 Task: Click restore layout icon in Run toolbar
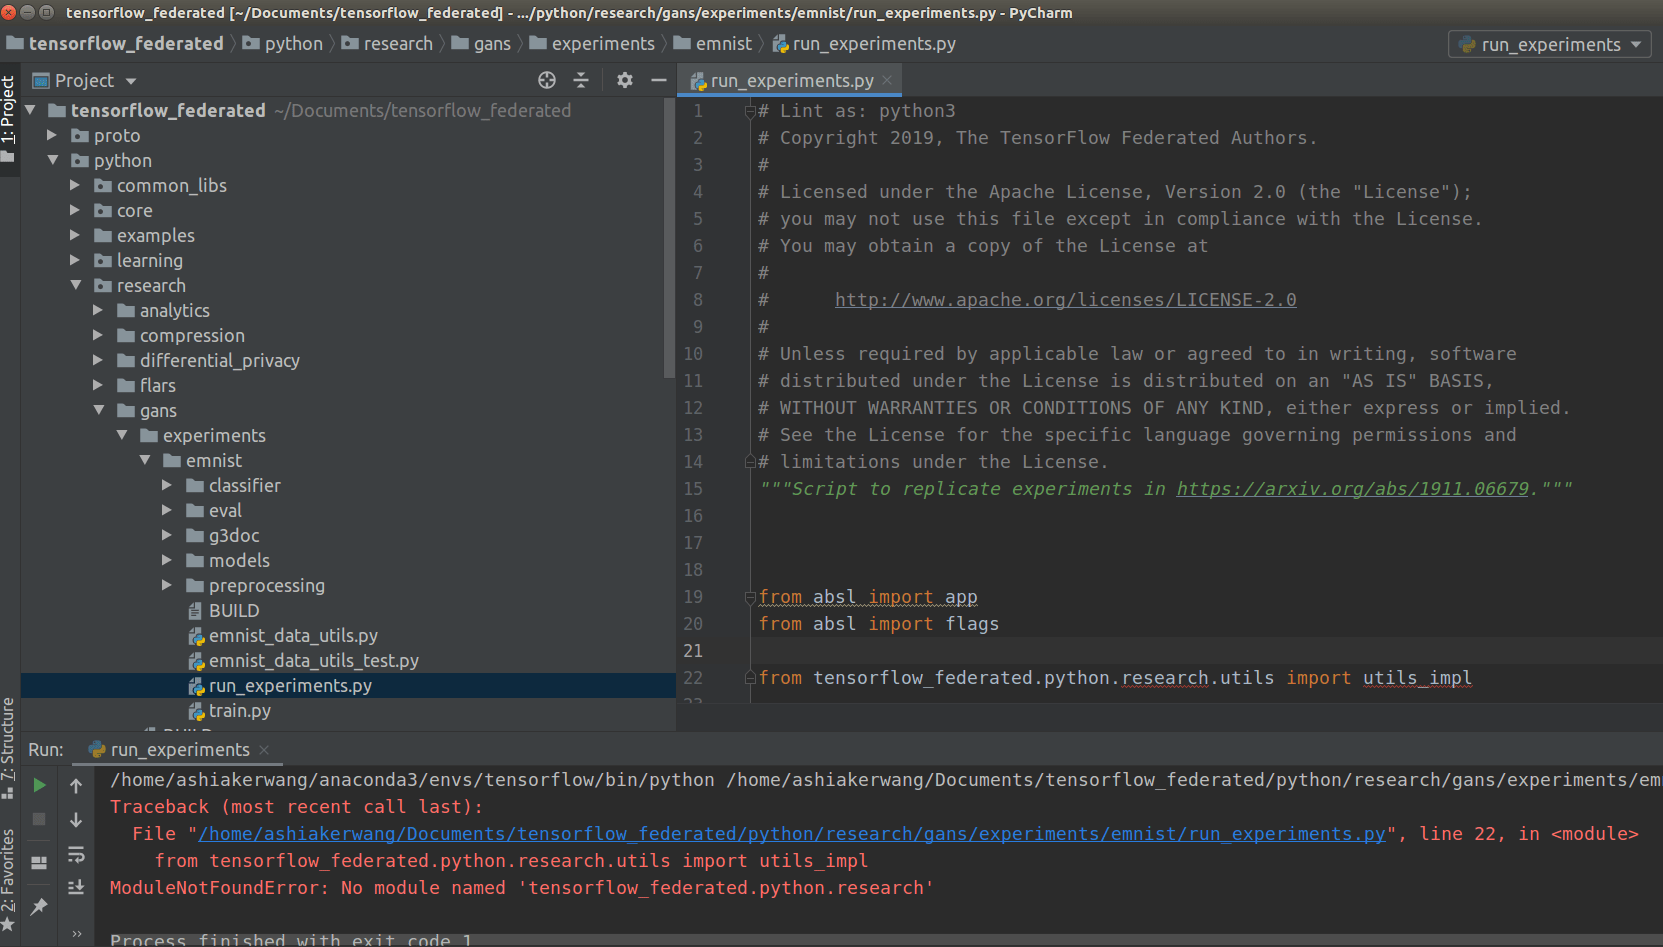coord(39,862)
